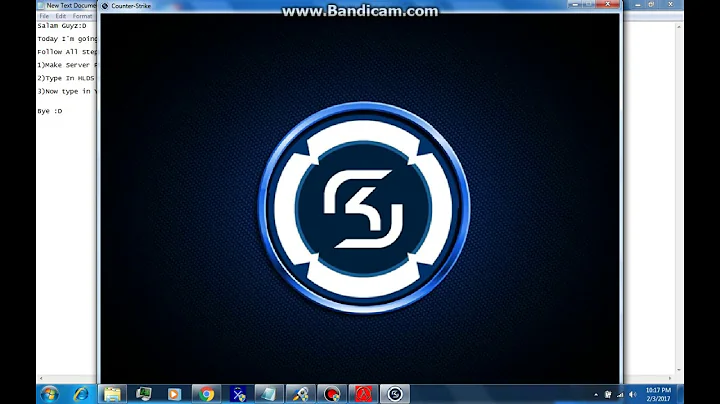Click the '2)Type In HLDS' line in Notepad
The image size is (720, 404).
coord(67,79)
